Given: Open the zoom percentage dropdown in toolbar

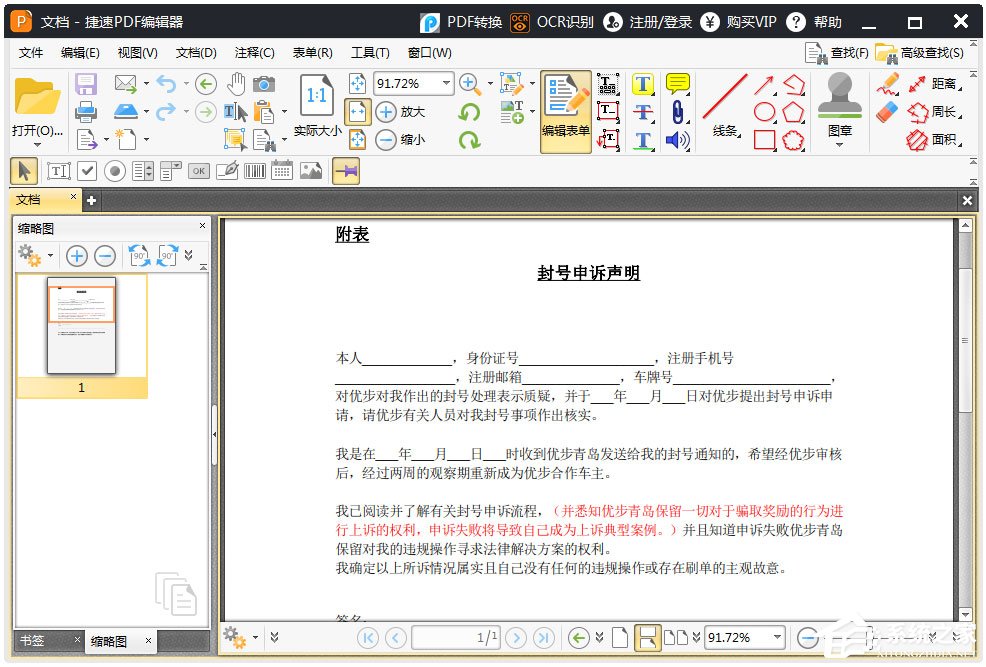Looking at the screenshot, I should (x=446, y=84).
